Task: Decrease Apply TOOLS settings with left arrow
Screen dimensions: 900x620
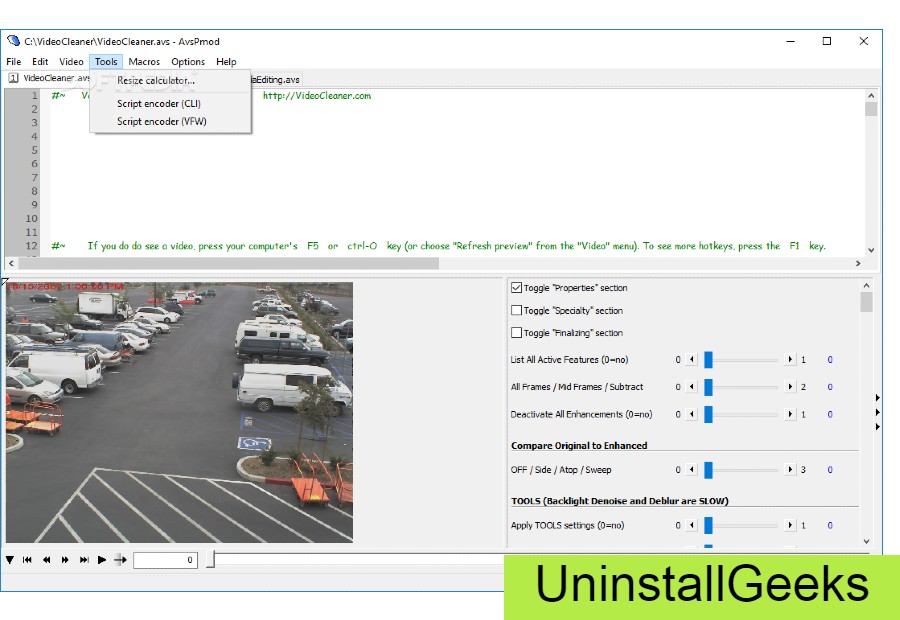Action: pyautogui.click(x=692, y=525)
